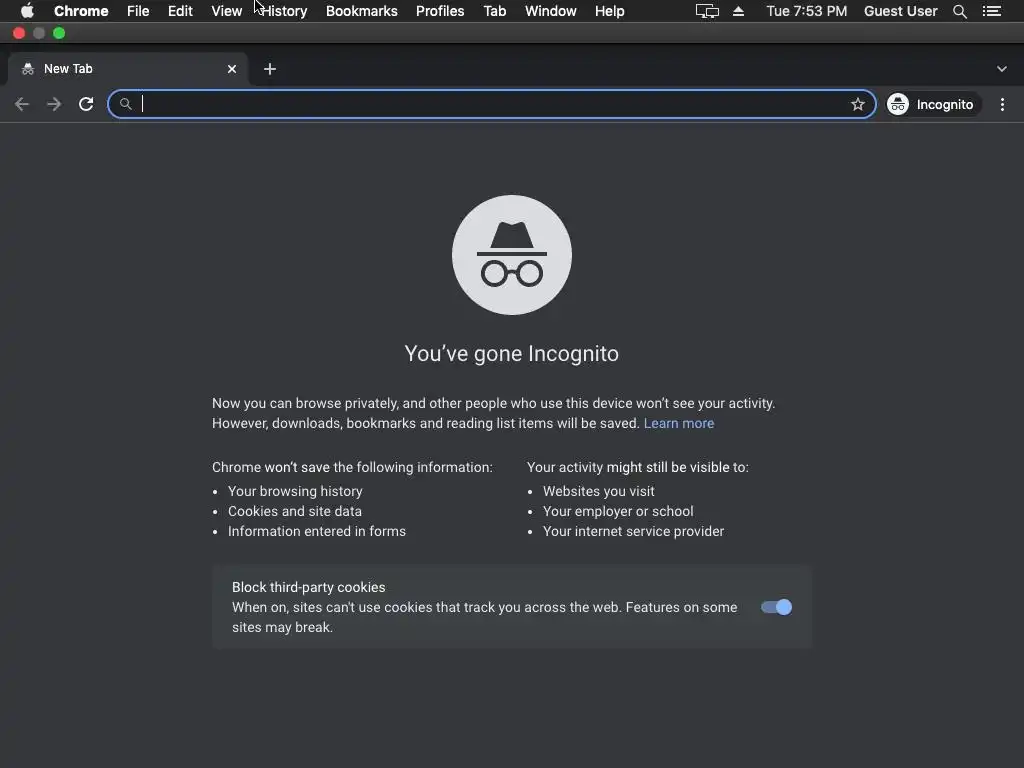Click the search magnifier in address bar
Image resolution: width=1024 pixels, height=768 pixels.
[x=125, y=104]
